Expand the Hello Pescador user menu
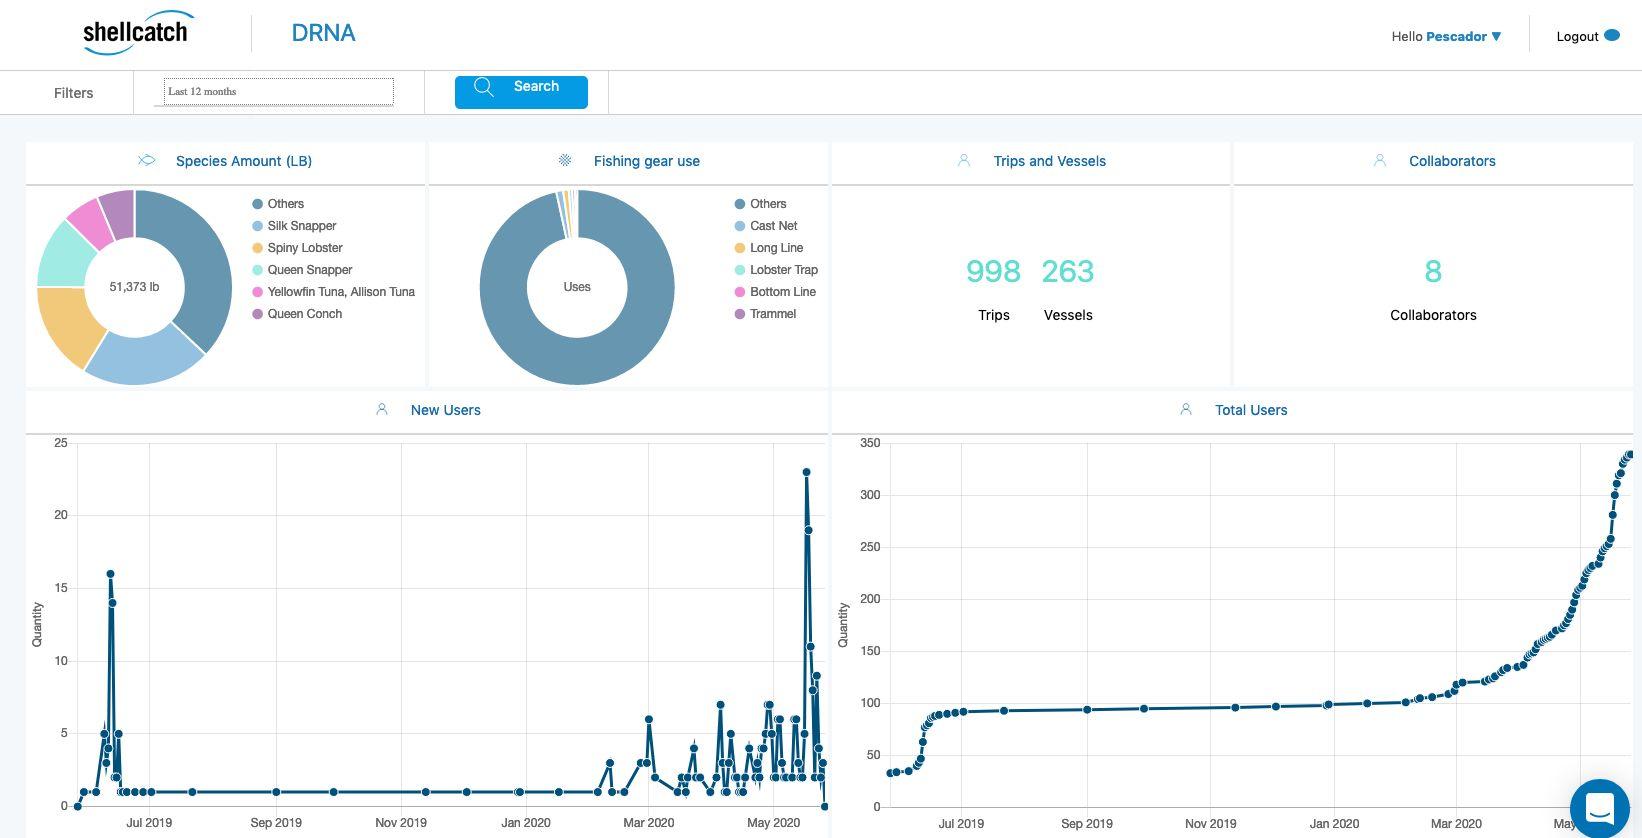This screenshot has width=1642, height=838. [x=1446, y=36]
